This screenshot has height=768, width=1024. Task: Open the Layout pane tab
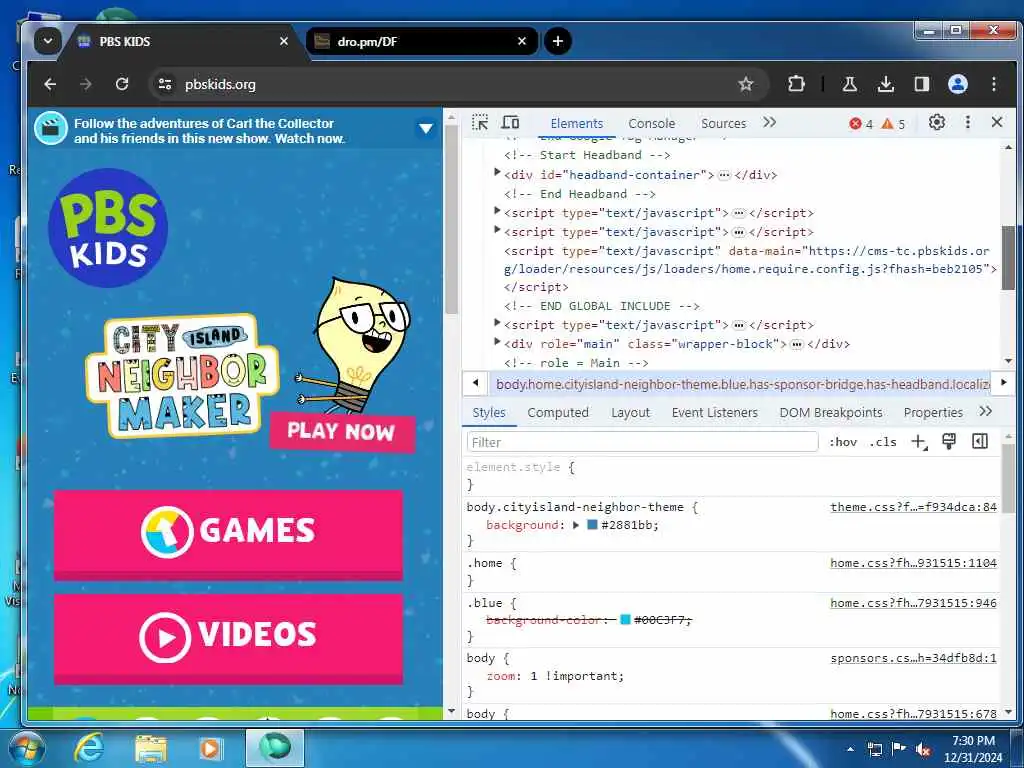[630, 413]
